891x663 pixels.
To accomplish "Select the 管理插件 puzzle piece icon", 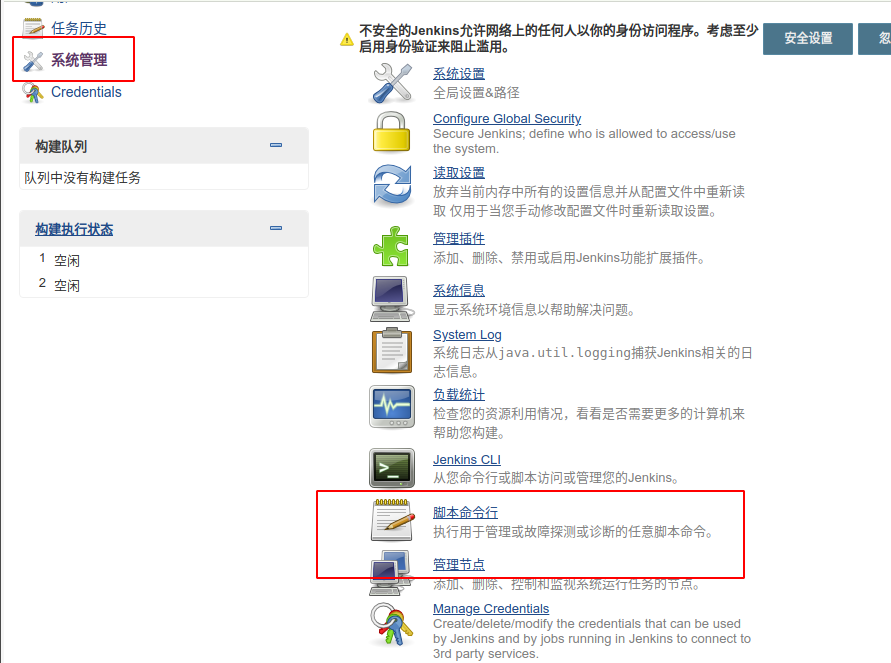I will point(393,247).
